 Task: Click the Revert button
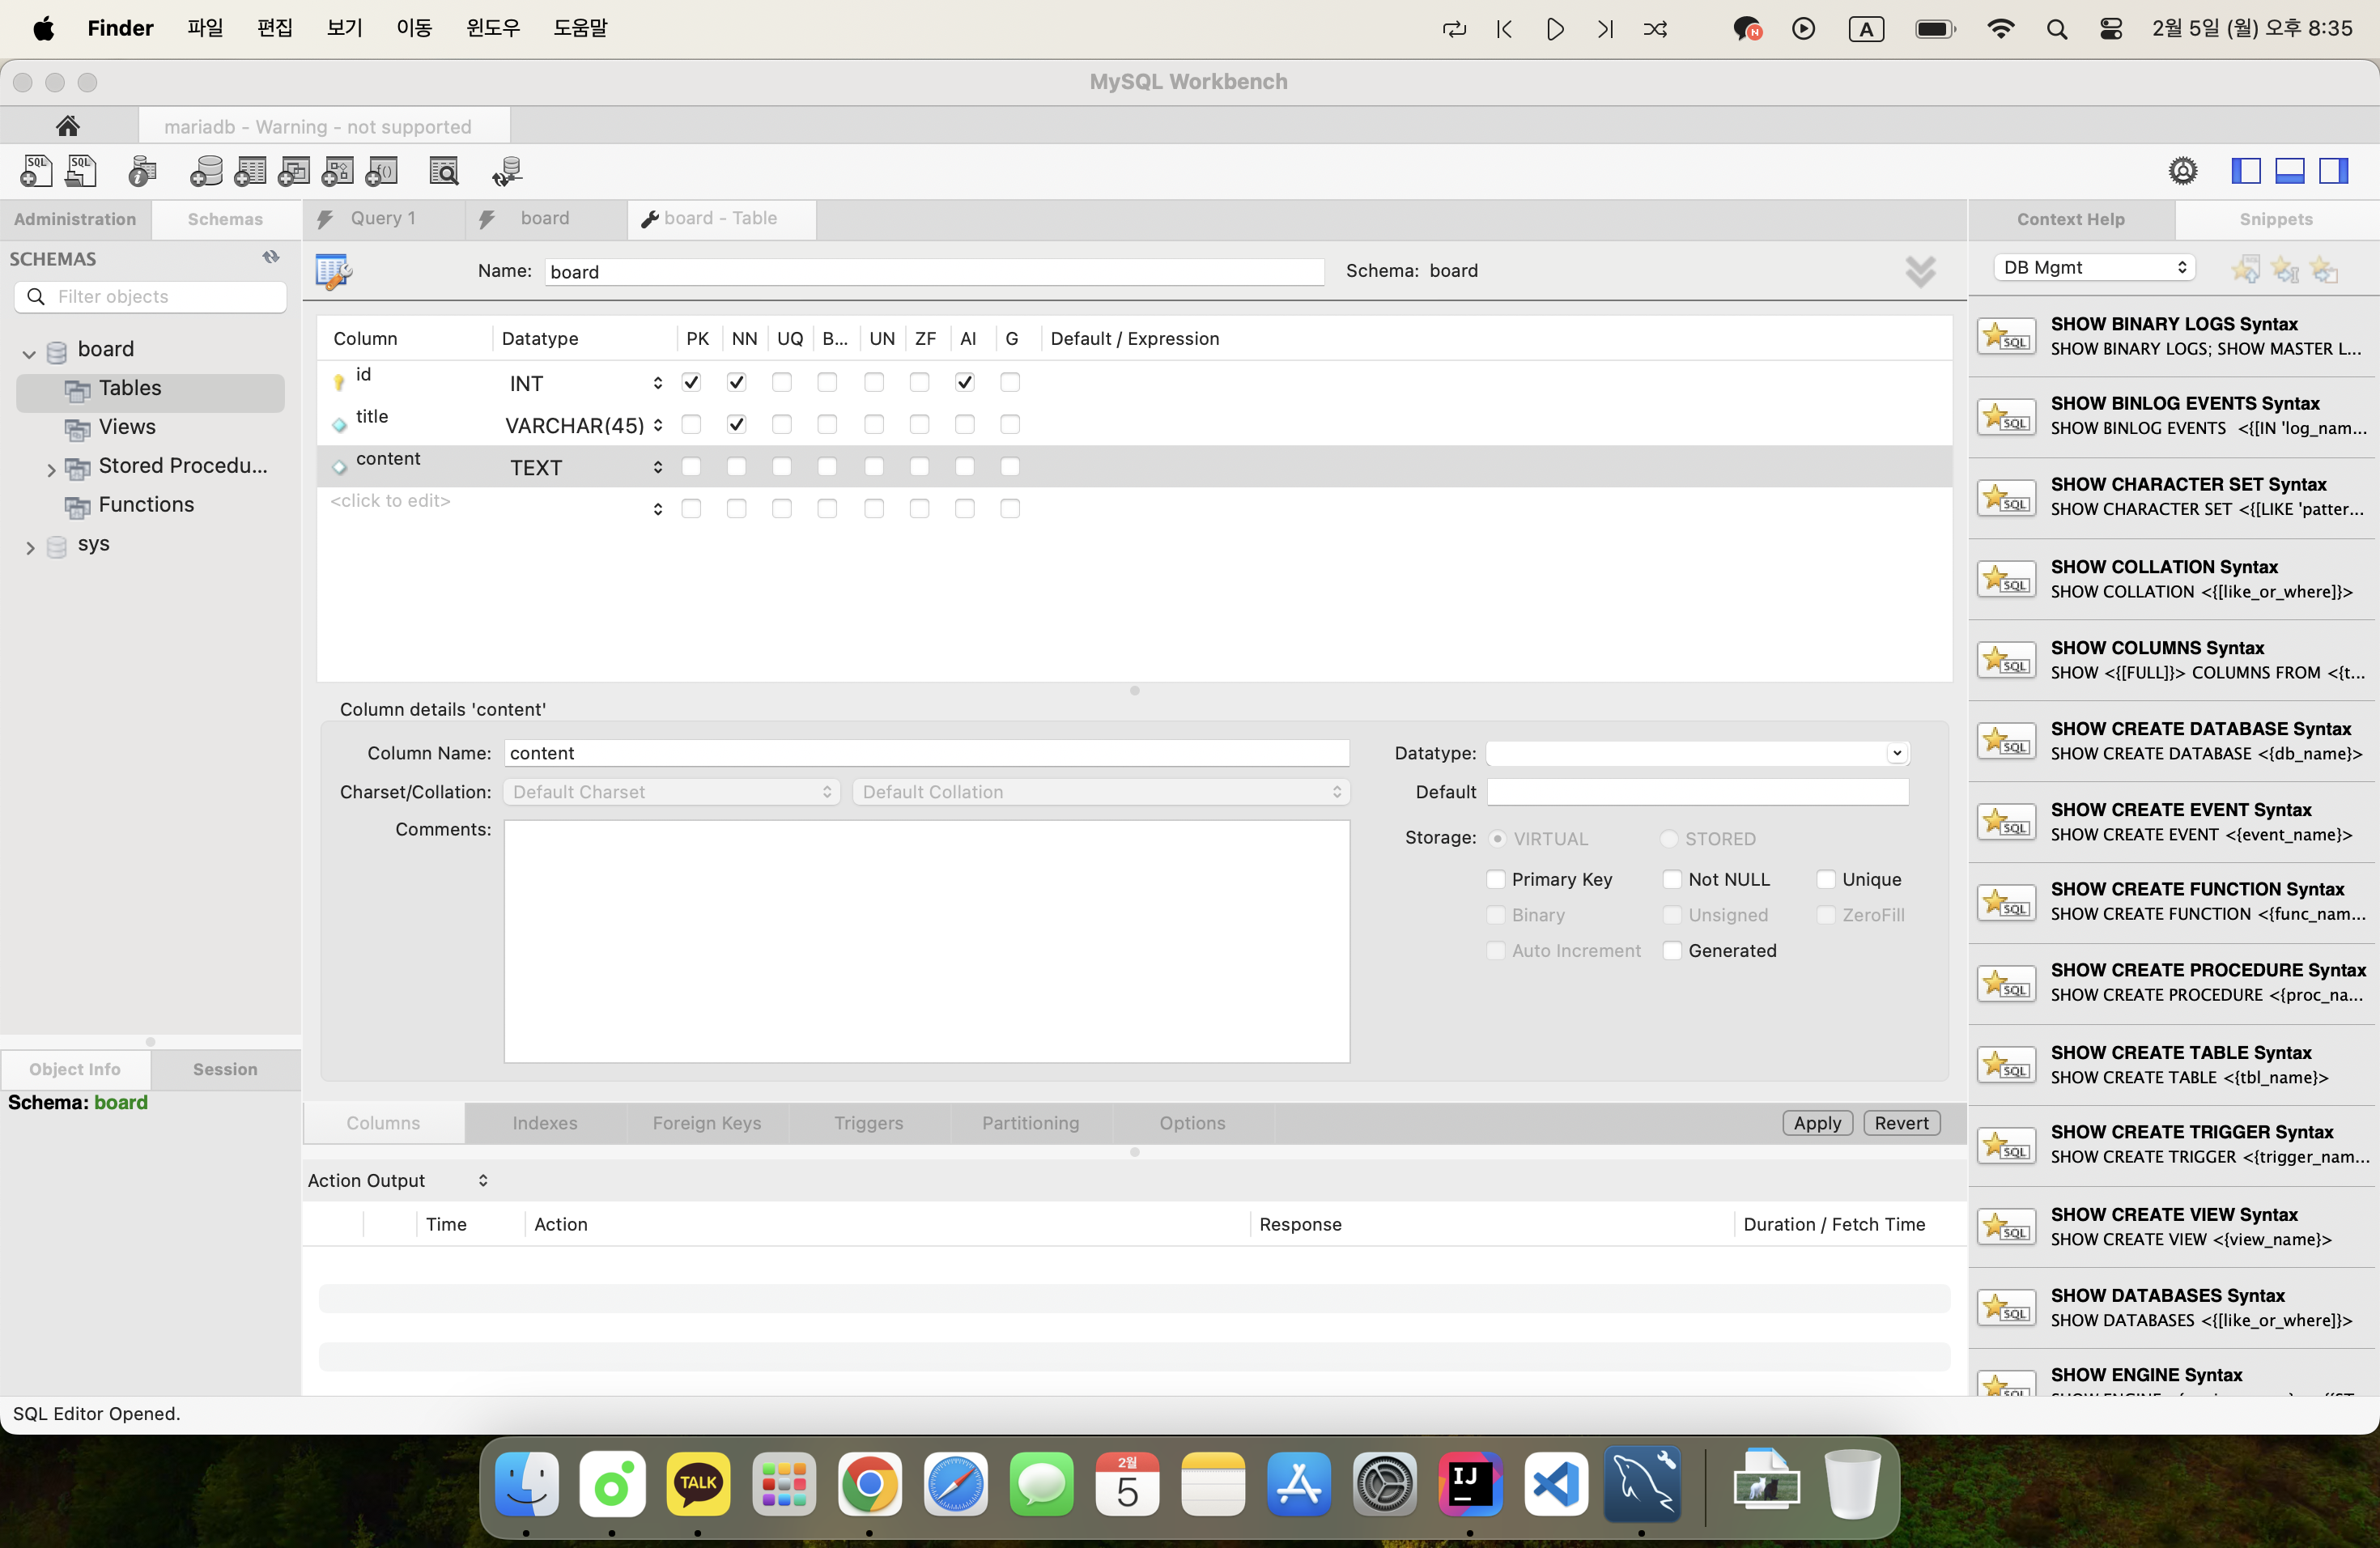[x=1901, y=1122]
